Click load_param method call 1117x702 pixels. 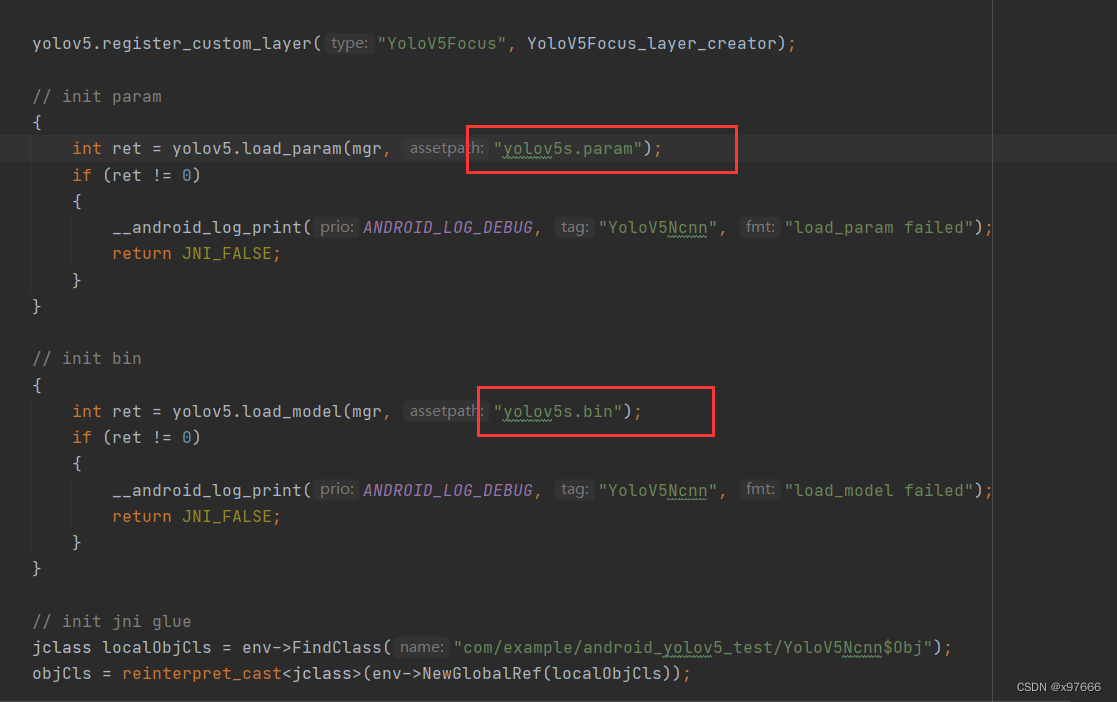click(292, 149)
